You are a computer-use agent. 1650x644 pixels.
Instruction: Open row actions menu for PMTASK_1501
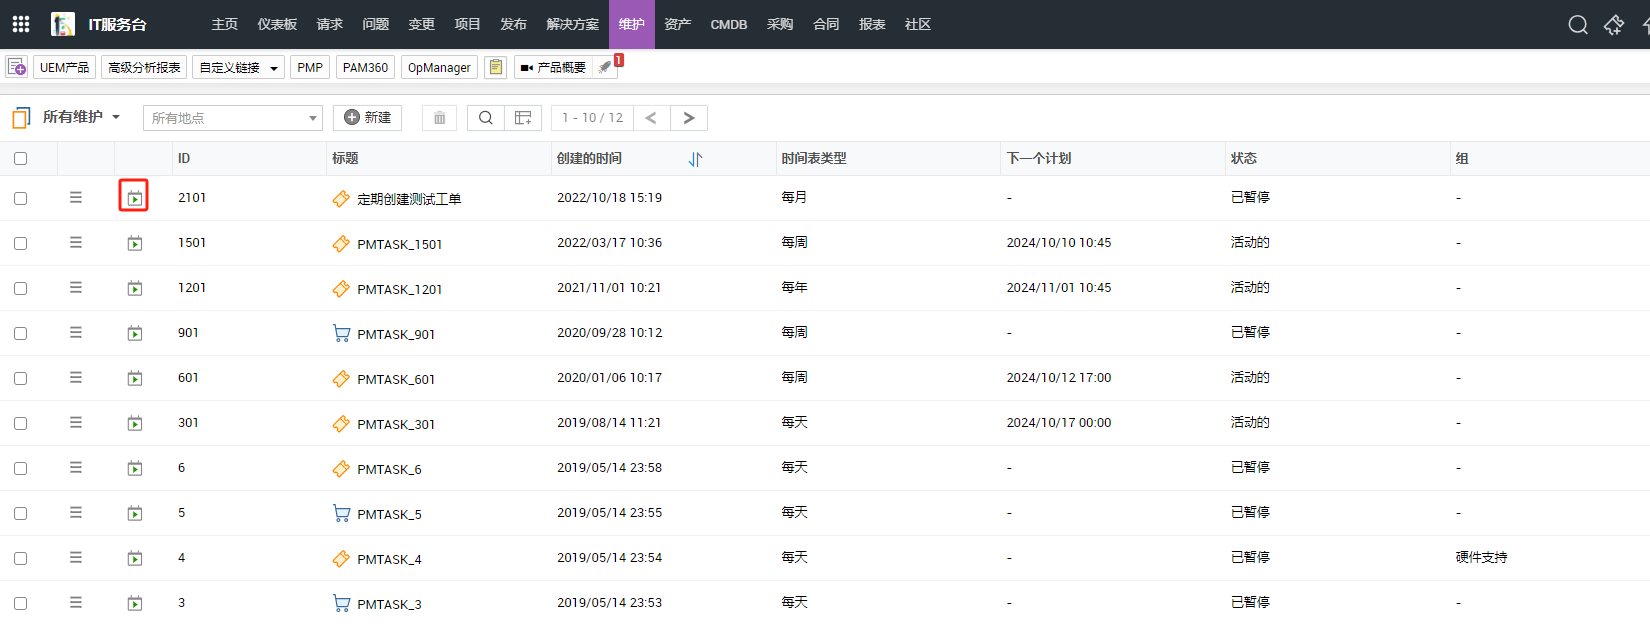tap(76, 243)
